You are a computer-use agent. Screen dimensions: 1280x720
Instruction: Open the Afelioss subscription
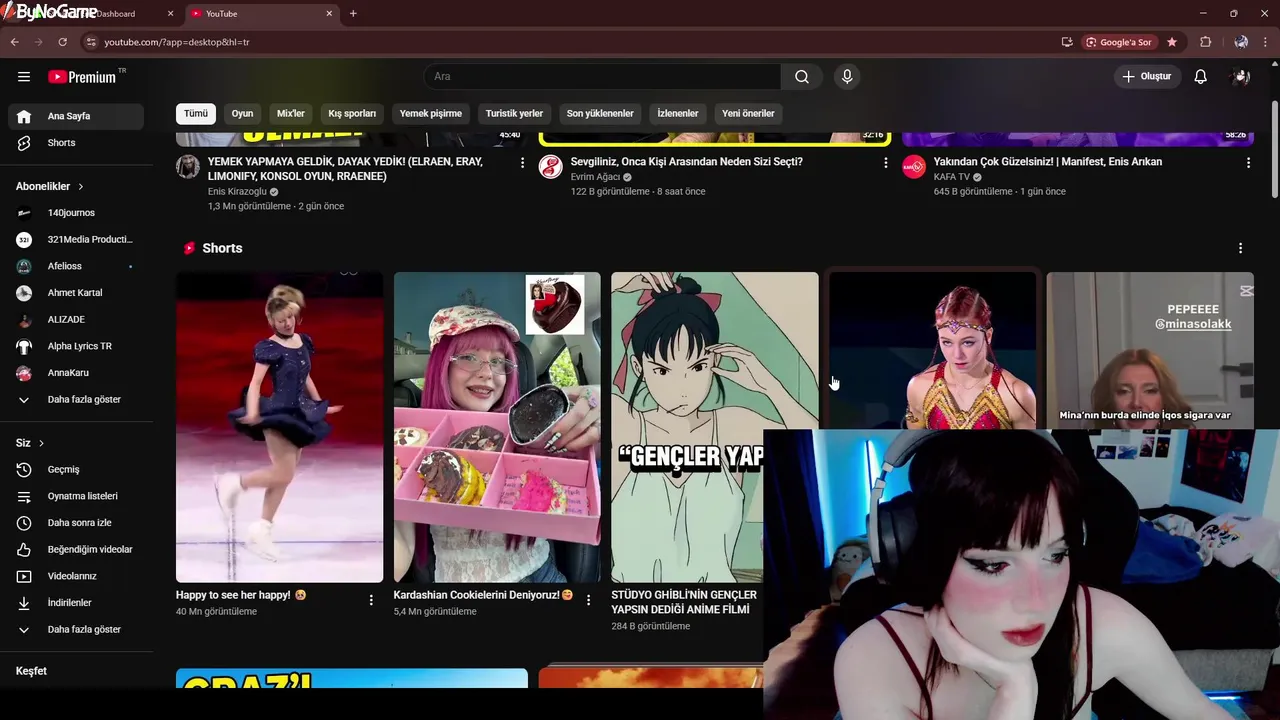point(76,266)
